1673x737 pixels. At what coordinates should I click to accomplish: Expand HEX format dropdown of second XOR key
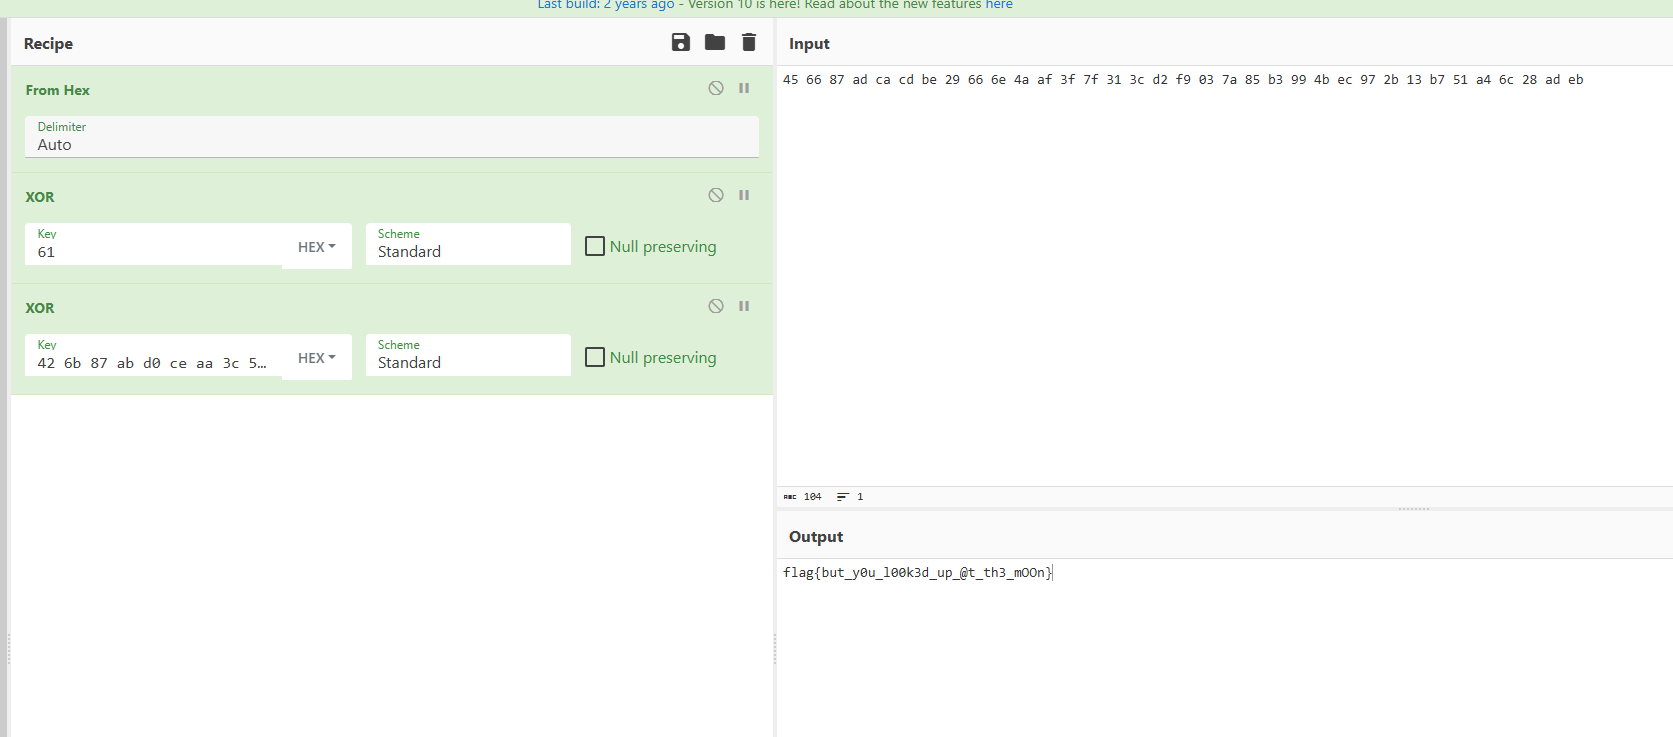click(x=317, y=358)
